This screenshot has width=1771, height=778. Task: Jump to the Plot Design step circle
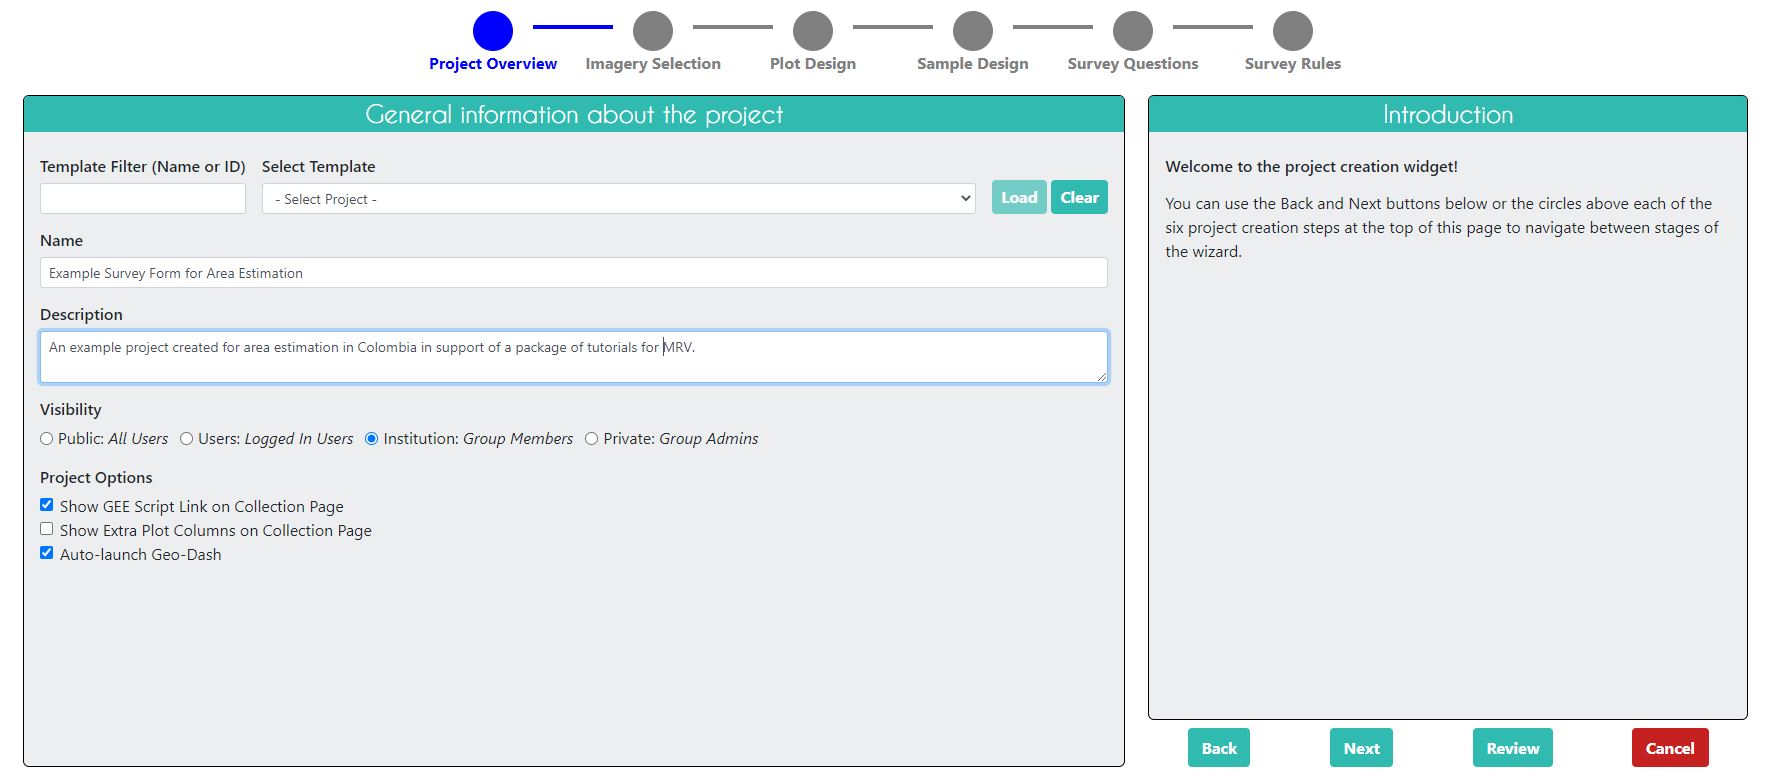(812, 31)
